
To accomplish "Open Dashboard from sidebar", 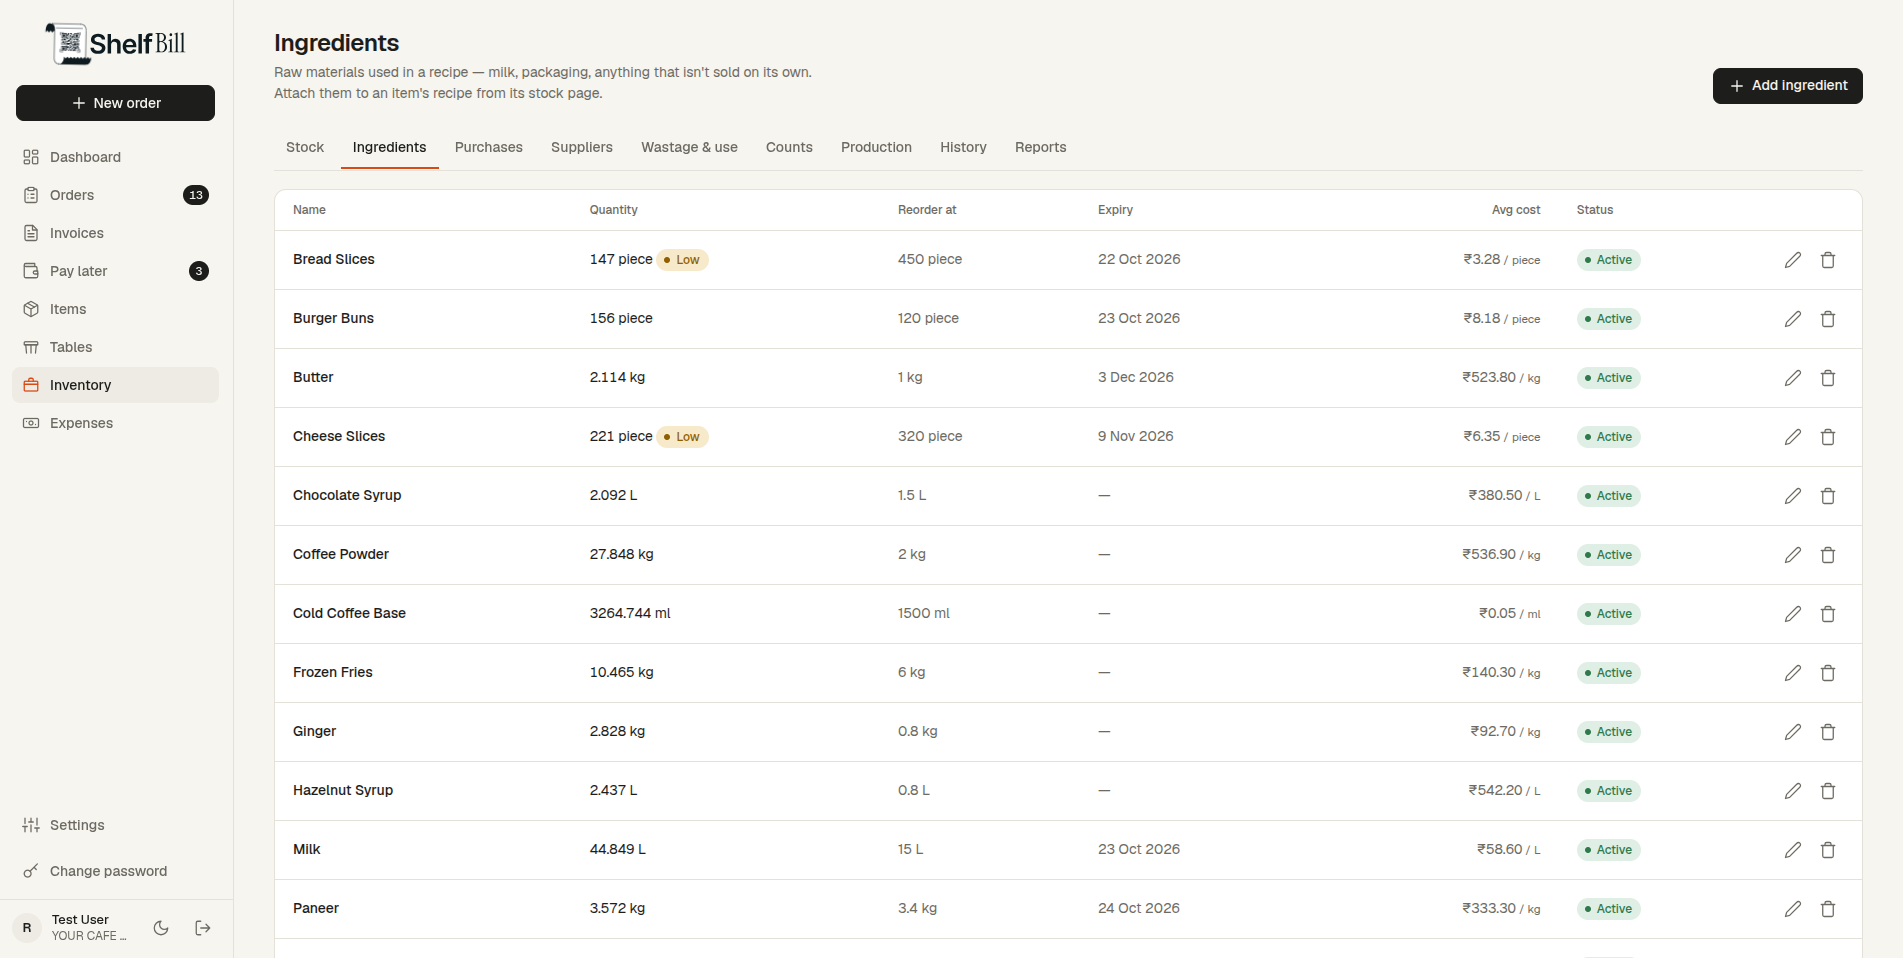I will point(116,157).
